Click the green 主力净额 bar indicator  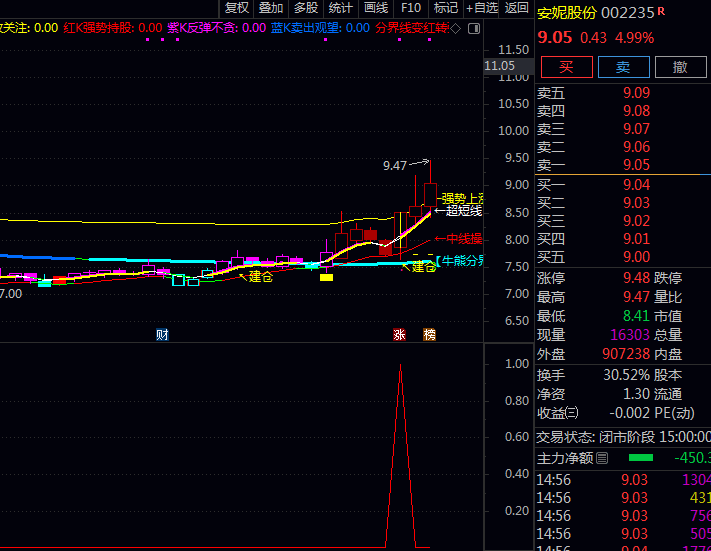pos(640,458)
